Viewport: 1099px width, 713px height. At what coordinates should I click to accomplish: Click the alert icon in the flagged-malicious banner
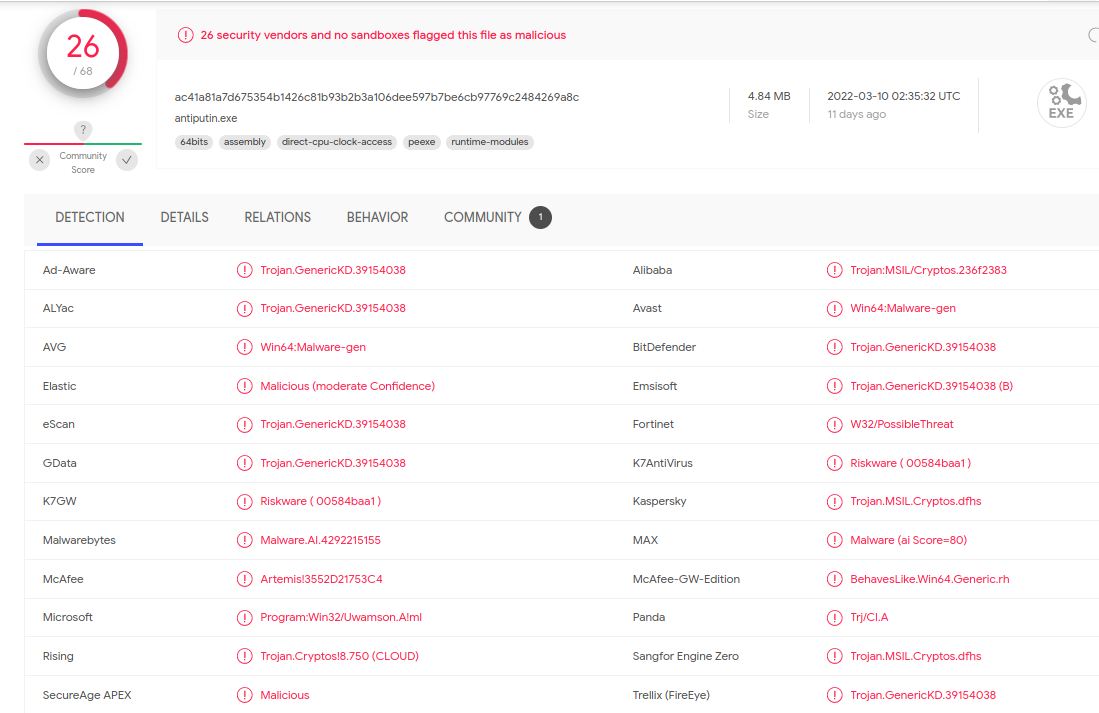[x=185, y=35]
